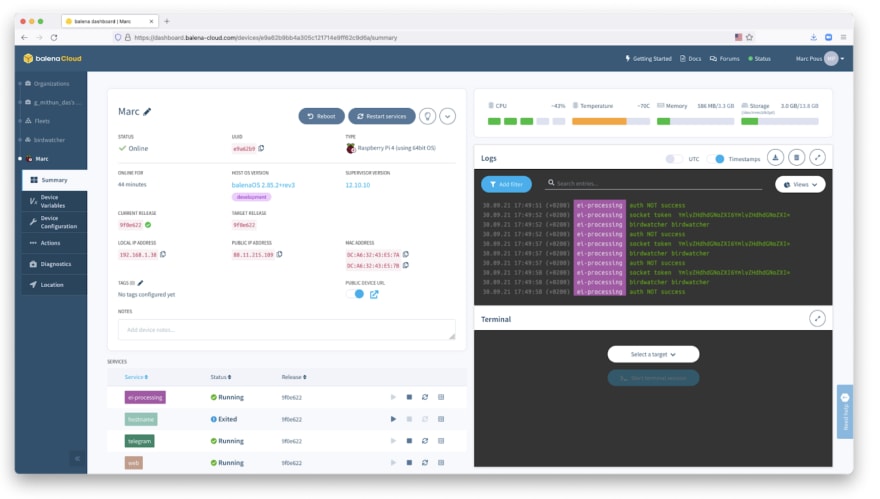Collapse the left sidebar
This screenshot has height=499, width=880.
tap(77, 459)
